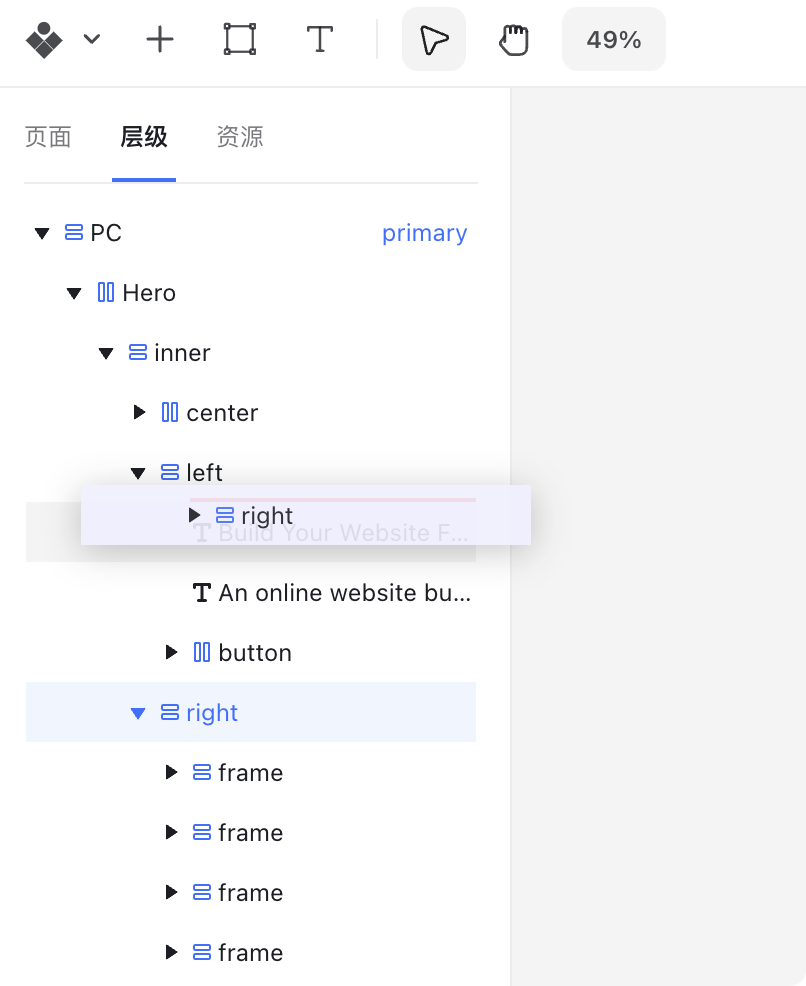Open the 资源 tab
The width and height of the screenshot is (806, 986).
point(240,137)
